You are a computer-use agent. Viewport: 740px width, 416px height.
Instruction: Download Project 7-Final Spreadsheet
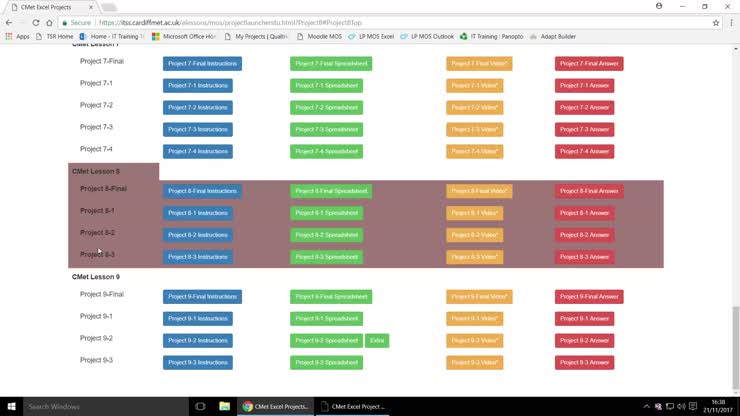pyautogui.click(x=331, y=64)
